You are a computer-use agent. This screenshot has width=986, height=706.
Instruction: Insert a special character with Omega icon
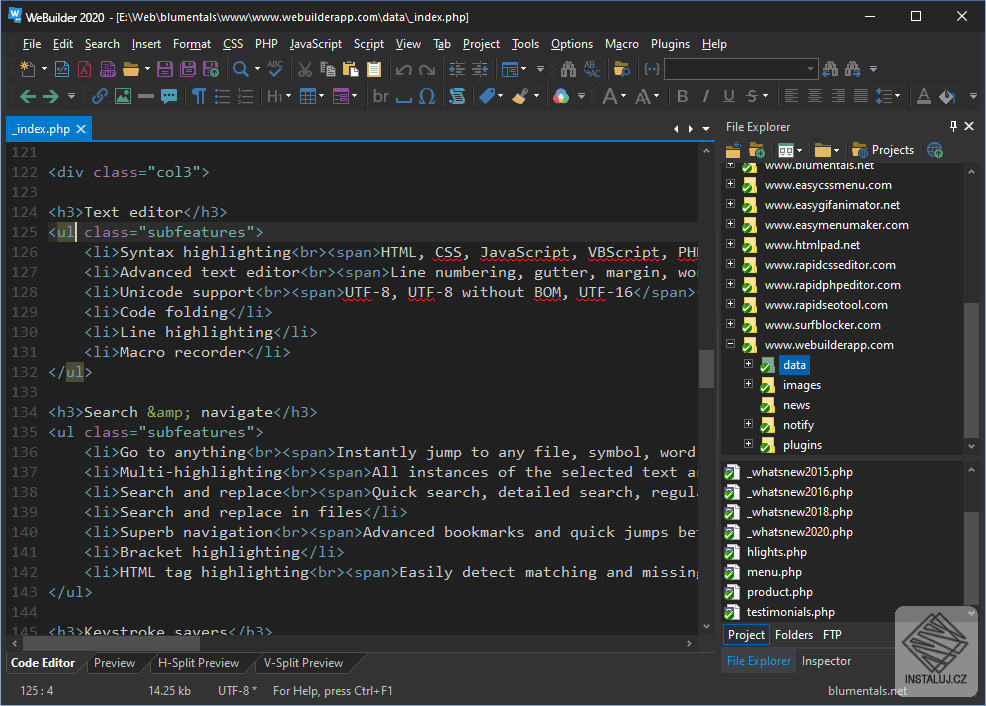click(427, 96)
